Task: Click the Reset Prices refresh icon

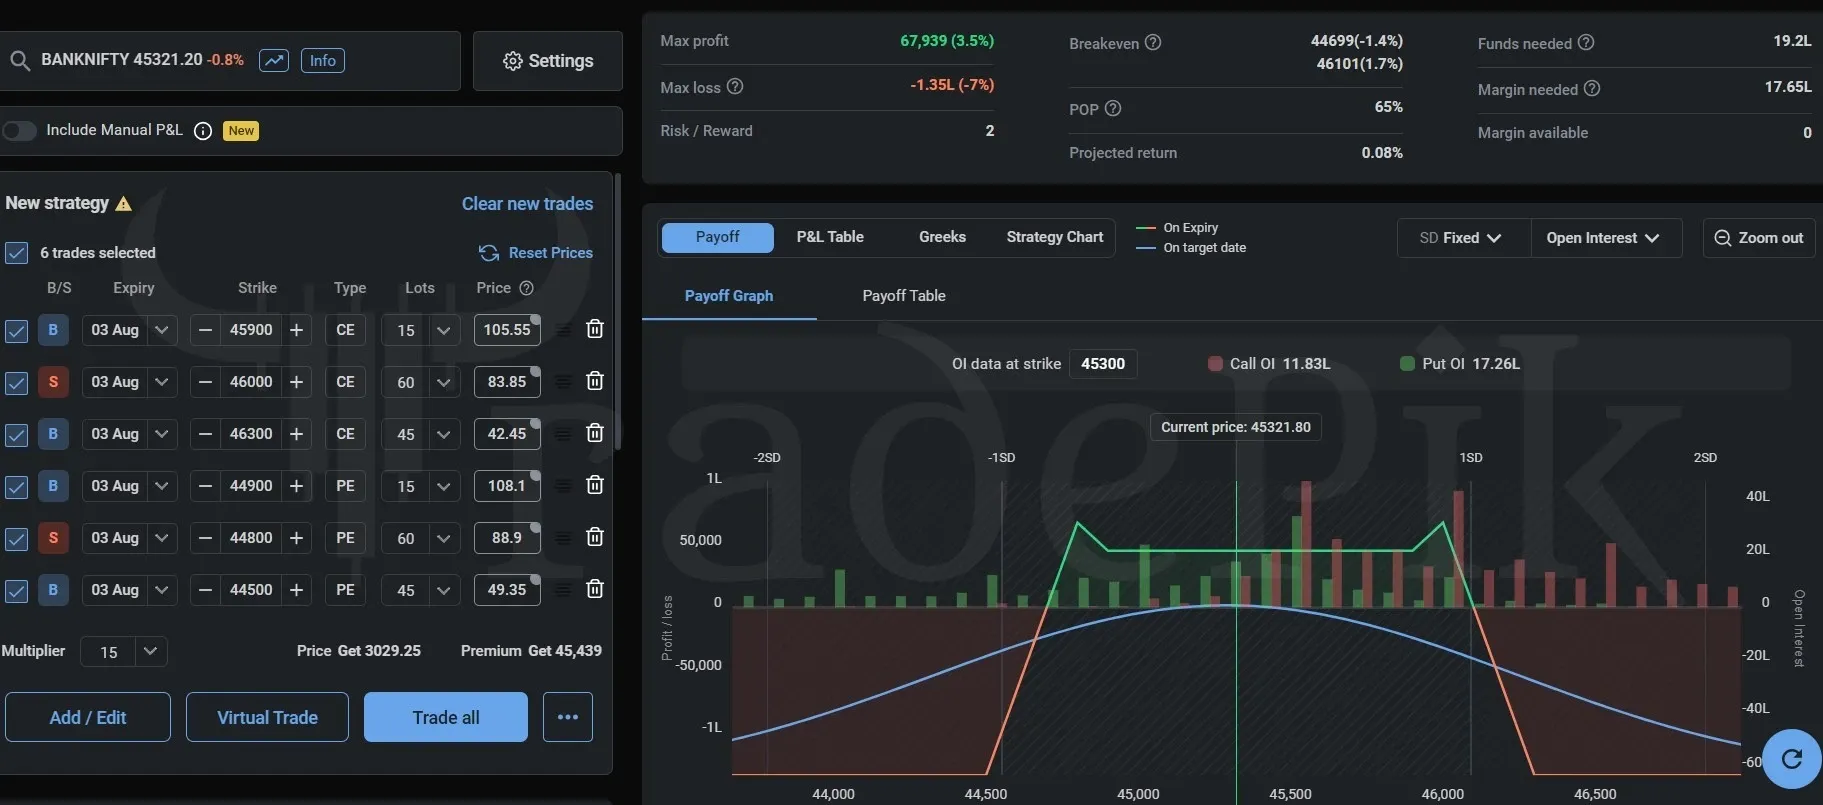Action: pos(489,253)
